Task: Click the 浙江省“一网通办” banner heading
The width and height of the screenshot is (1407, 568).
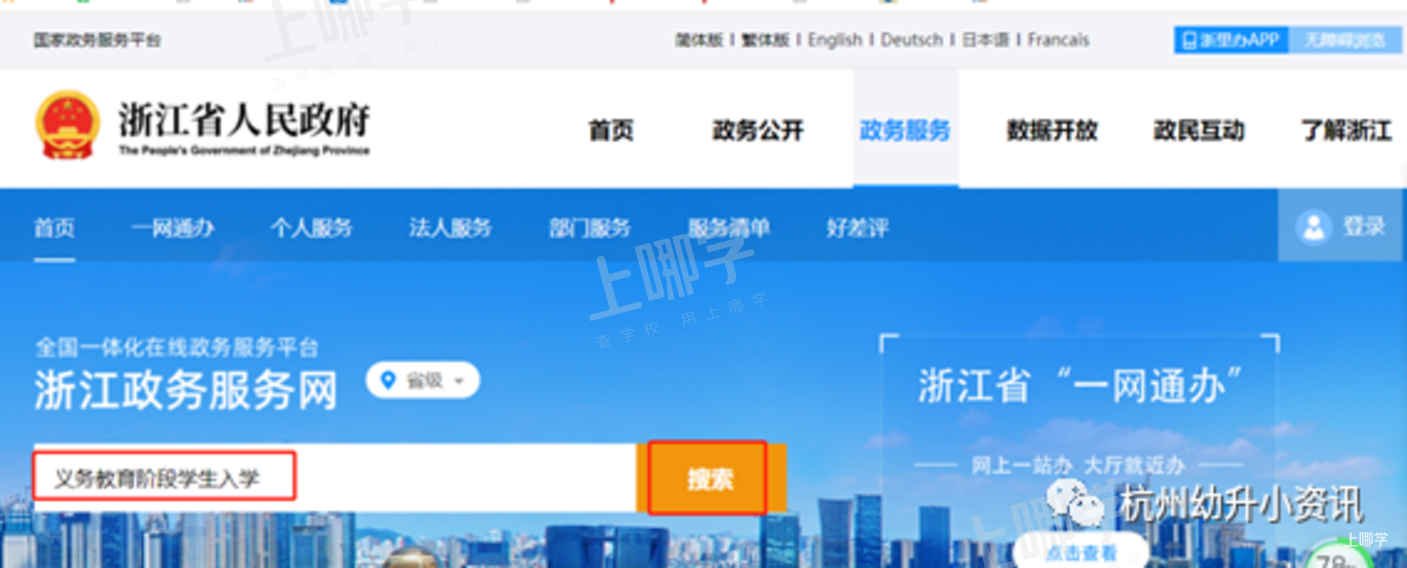Action: [x=1081, y=386]
